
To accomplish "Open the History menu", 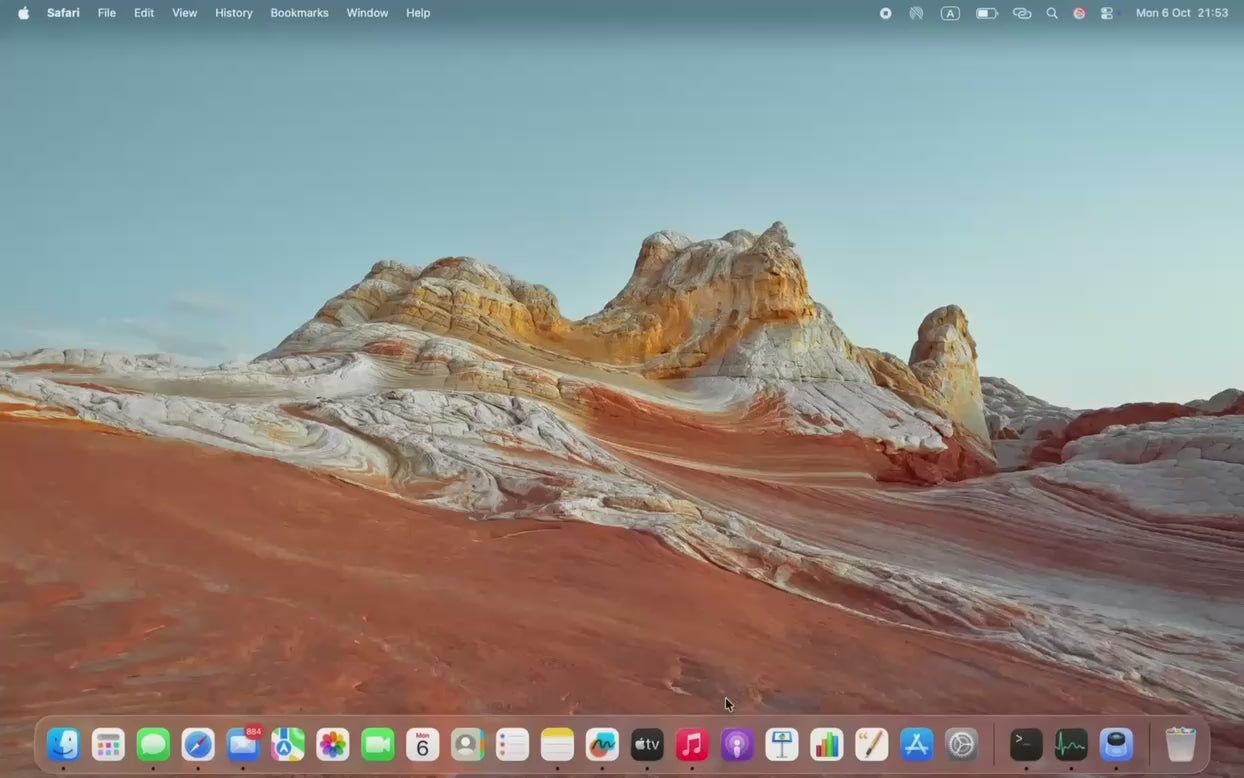I will pos(233,13).
